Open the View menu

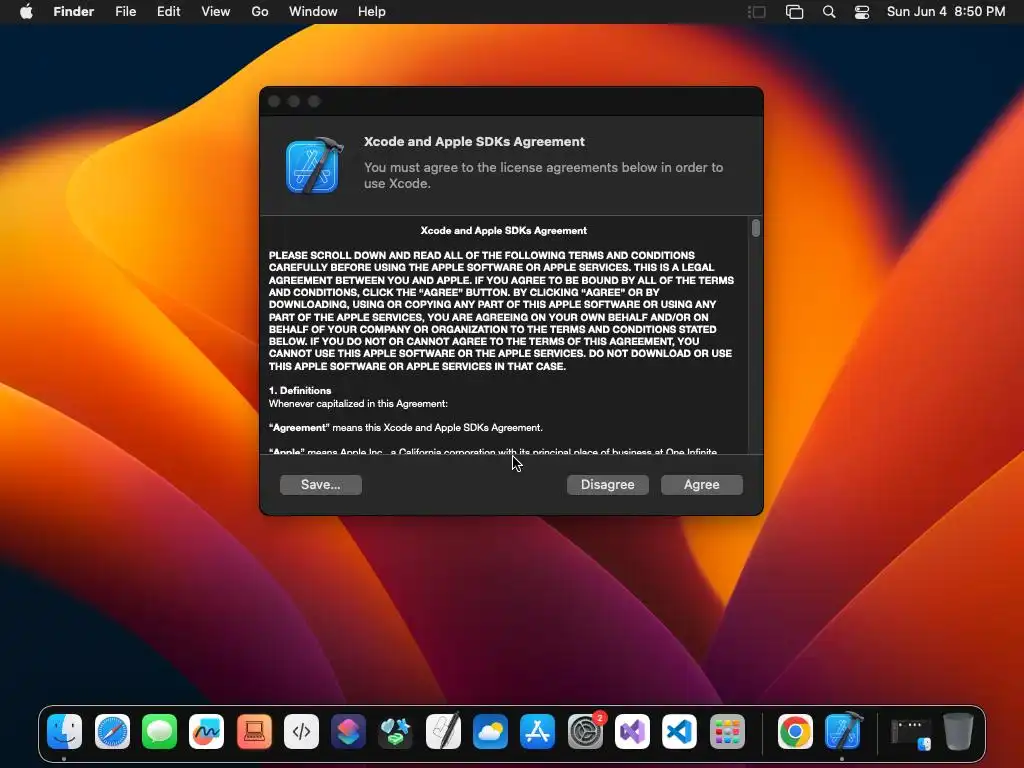216,12
